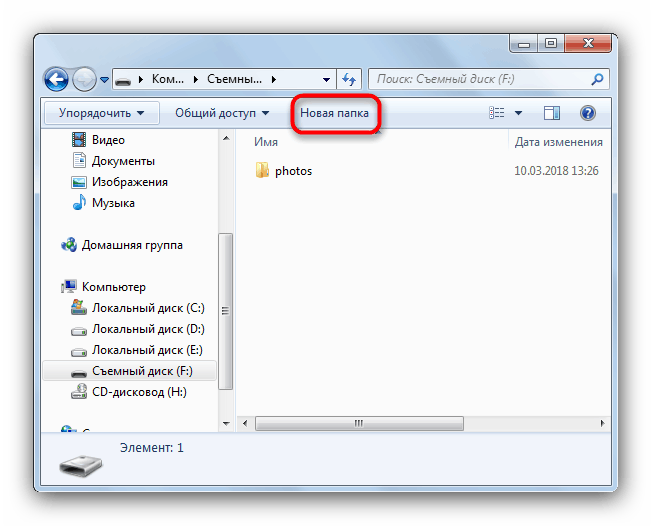Open CD-дисковод (H:)

pos(139,392)
